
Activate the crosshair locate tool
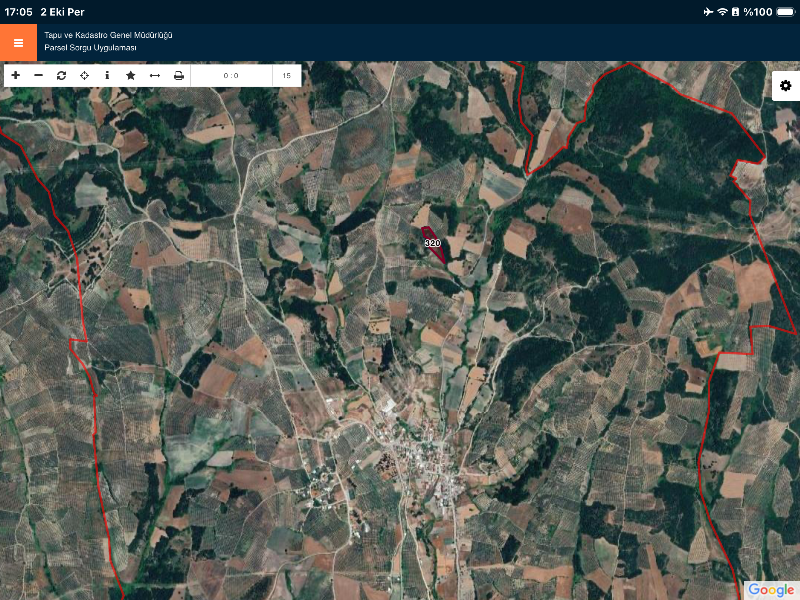84,75
